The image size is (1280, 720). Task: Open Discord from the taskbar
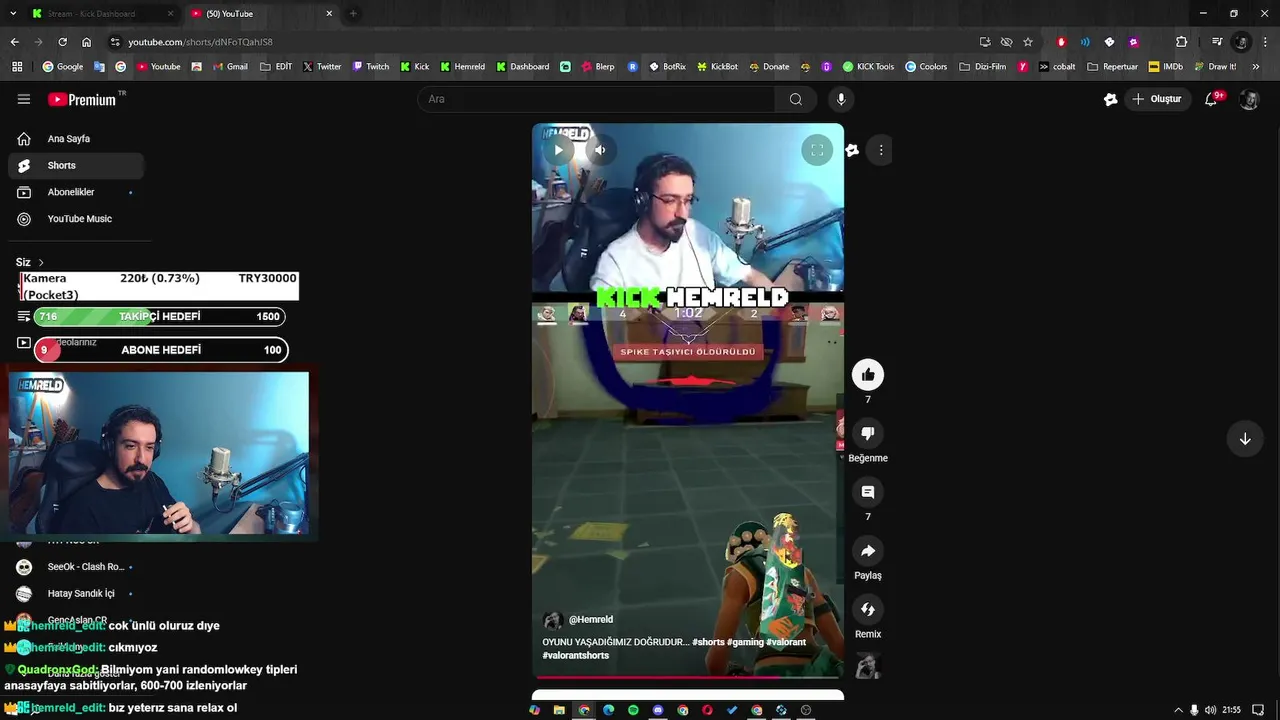pyautogui.click(x=658, y=710)
